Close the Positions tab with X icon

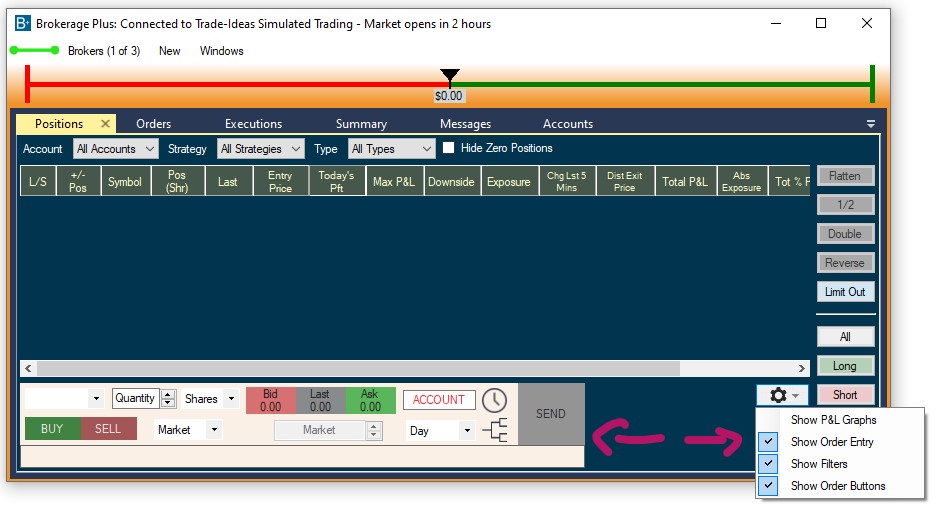tap(105, 124)
